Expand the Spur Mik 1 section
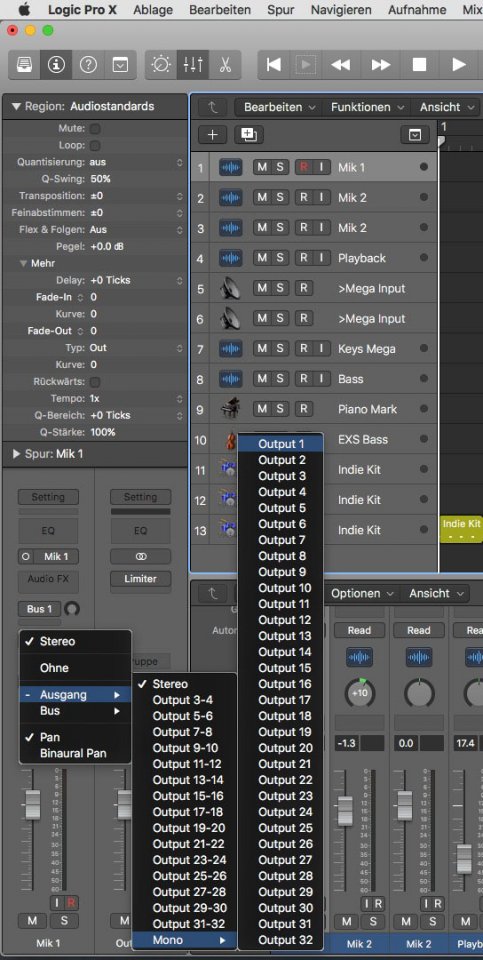 [17, 454]
